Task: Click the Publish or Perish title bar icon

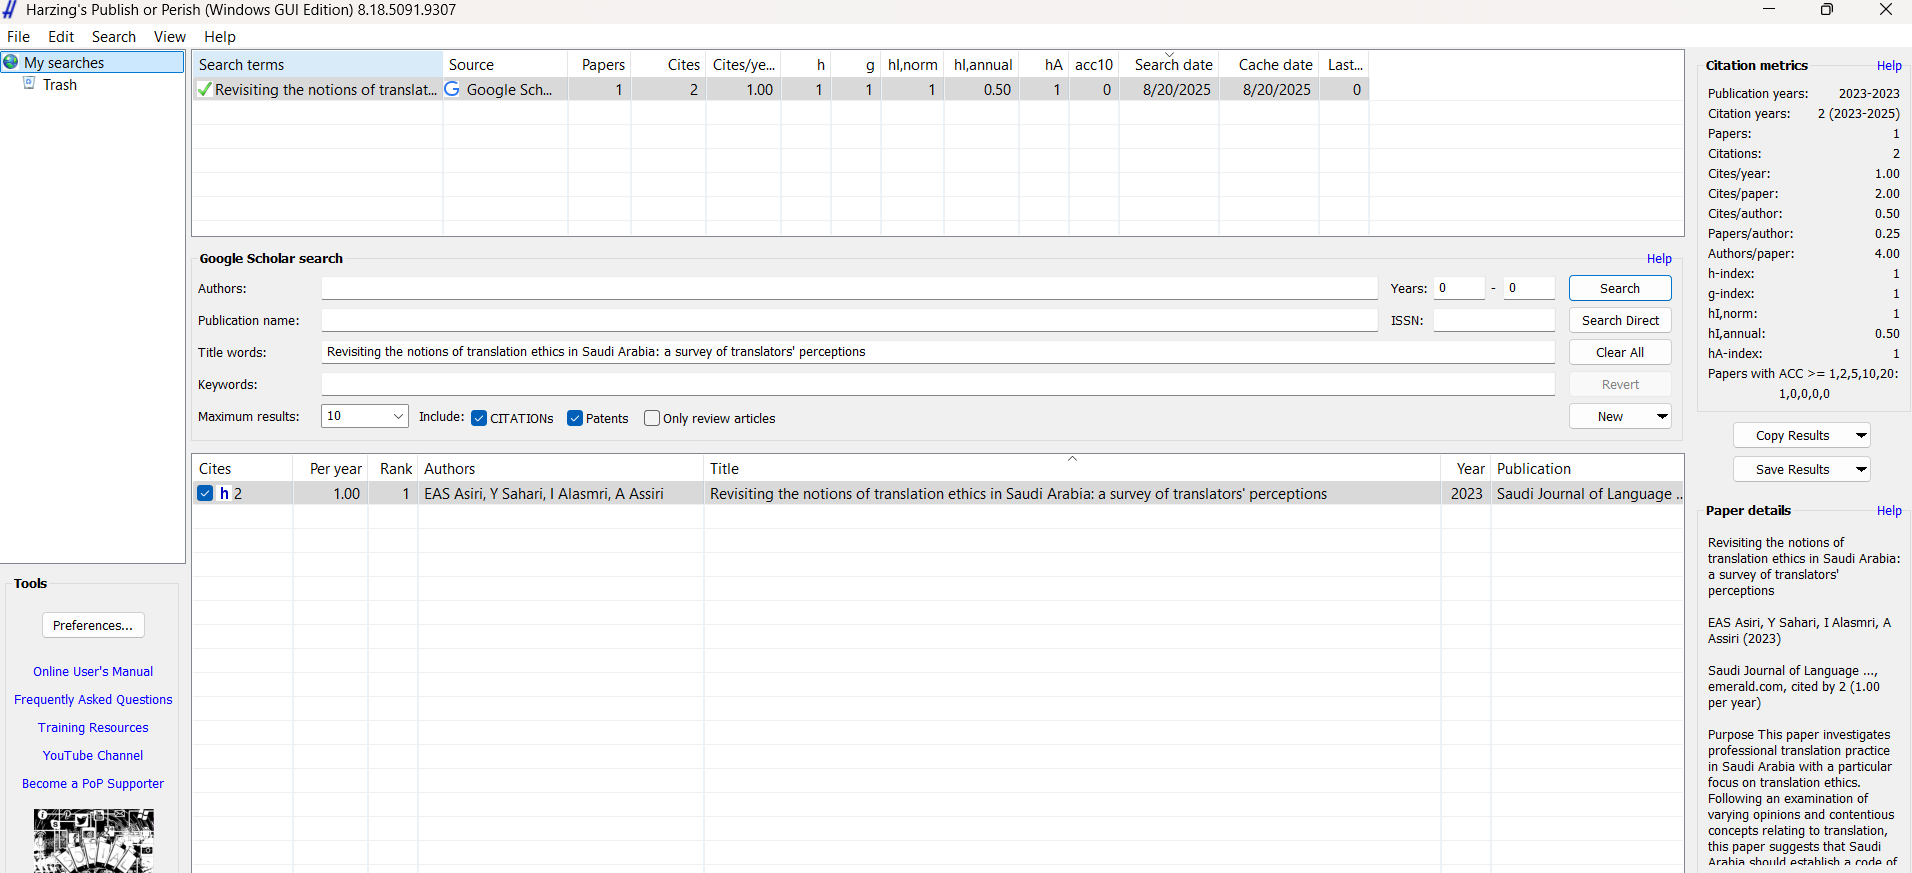Action: point(10,10)
